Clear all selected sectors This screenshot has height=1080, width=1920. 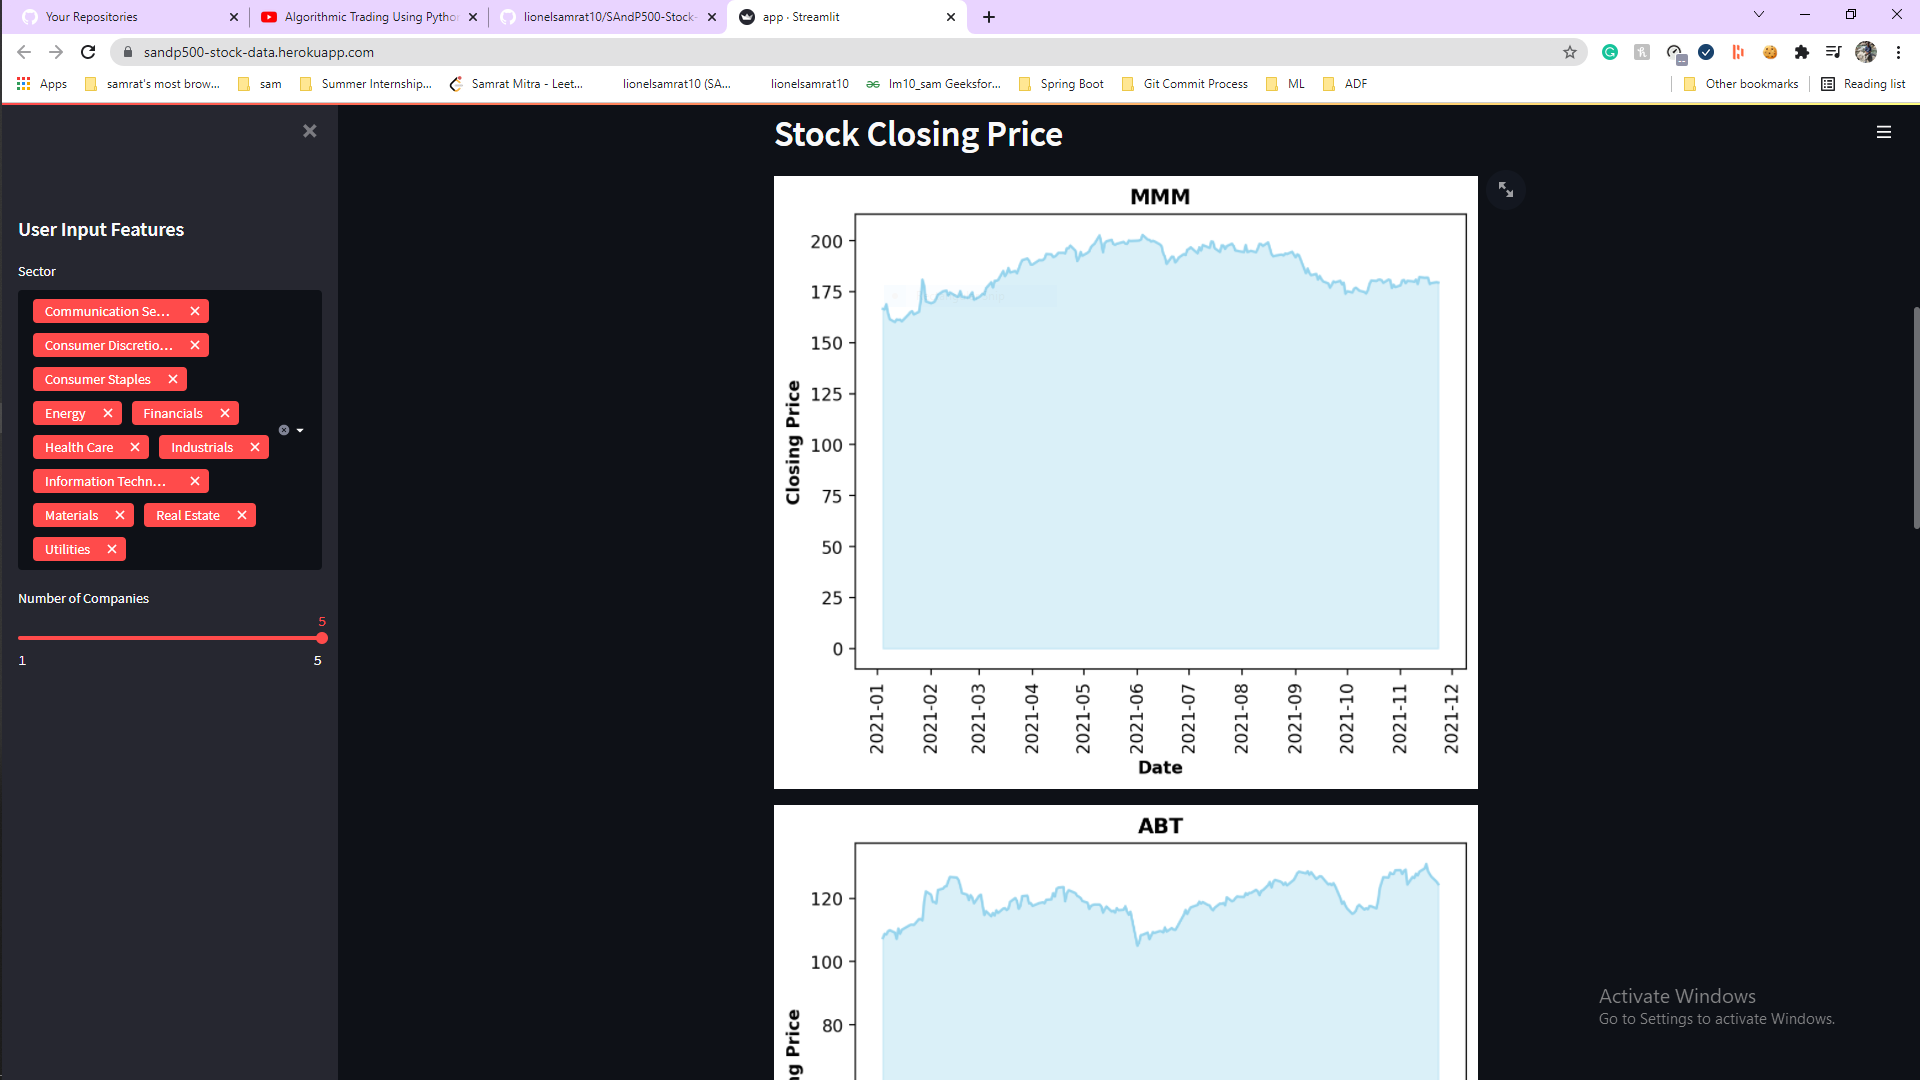284,430
